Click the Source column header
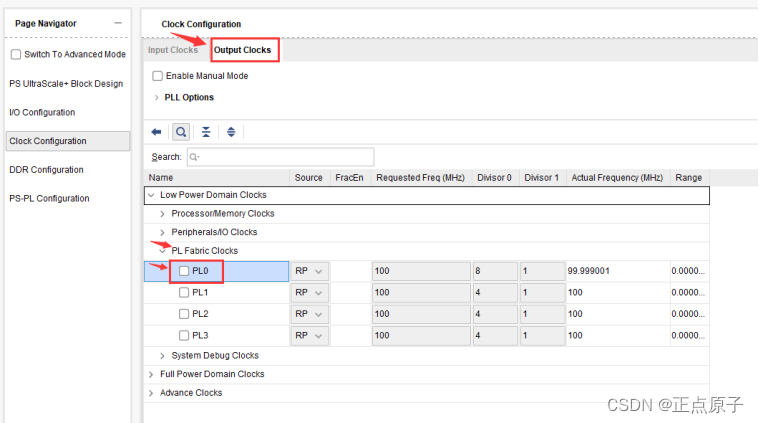Image resolution: width=759 pixels, height=423 pixels. tap(309, 178)
